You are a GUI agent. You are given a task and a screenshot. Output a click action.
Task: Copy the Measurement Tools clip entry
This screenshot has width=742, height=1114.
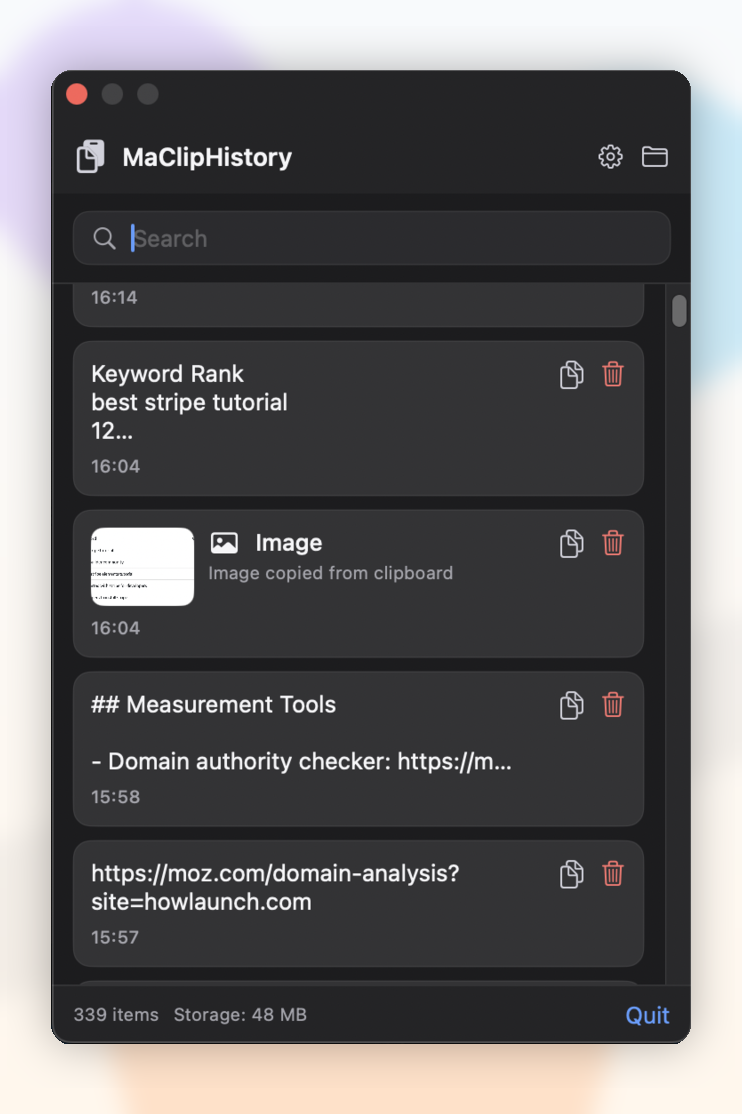[571, 705]
